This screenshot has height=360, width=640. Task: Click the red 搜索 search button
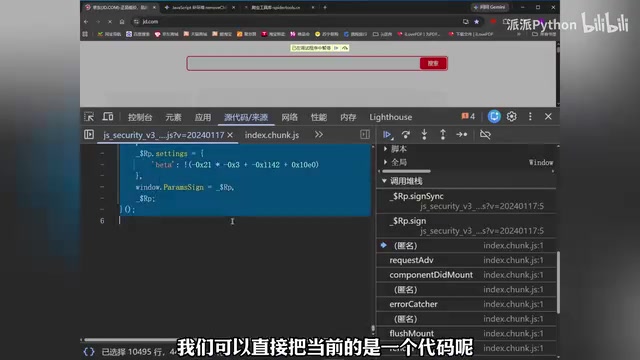click(433, 63)
